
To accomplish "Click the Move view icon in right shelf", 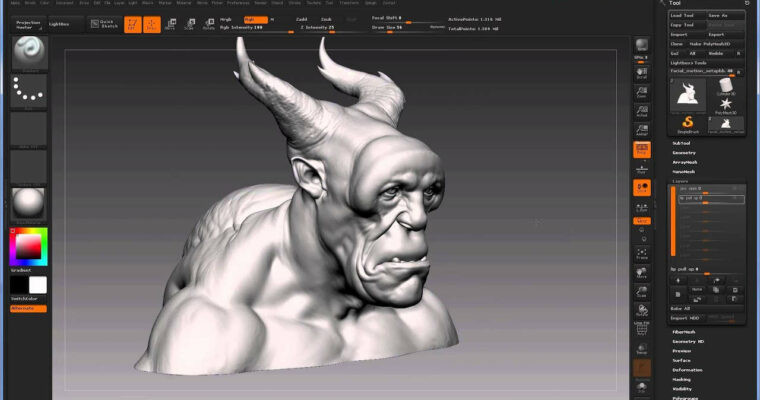I will pyautogui.click(x=642, y=273).
